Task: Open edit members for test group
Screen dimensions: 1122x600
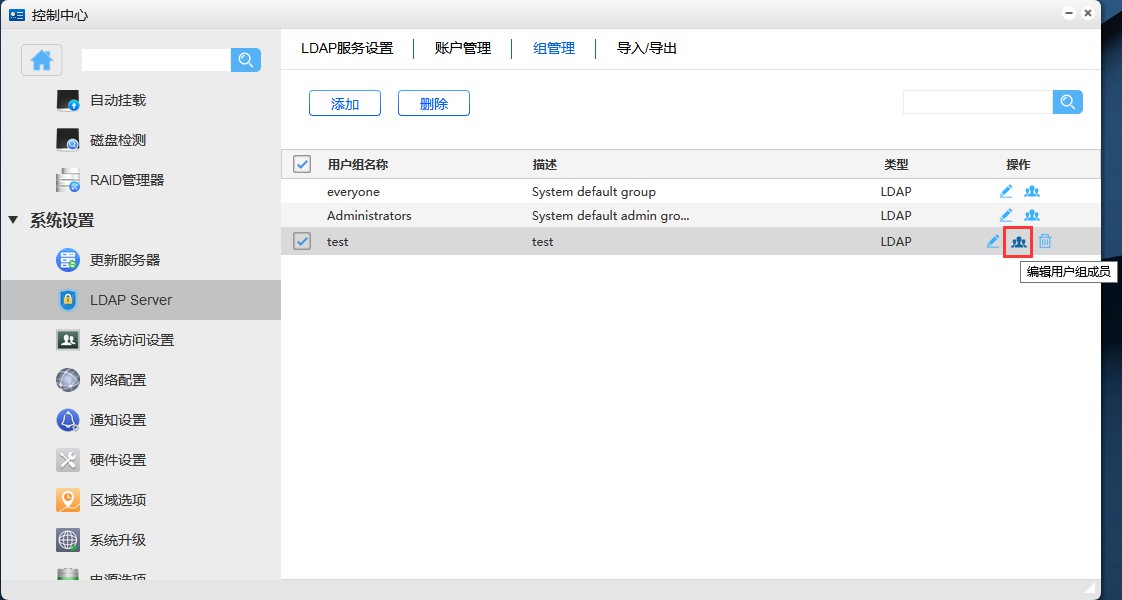Action: [x=1018, y=241]
